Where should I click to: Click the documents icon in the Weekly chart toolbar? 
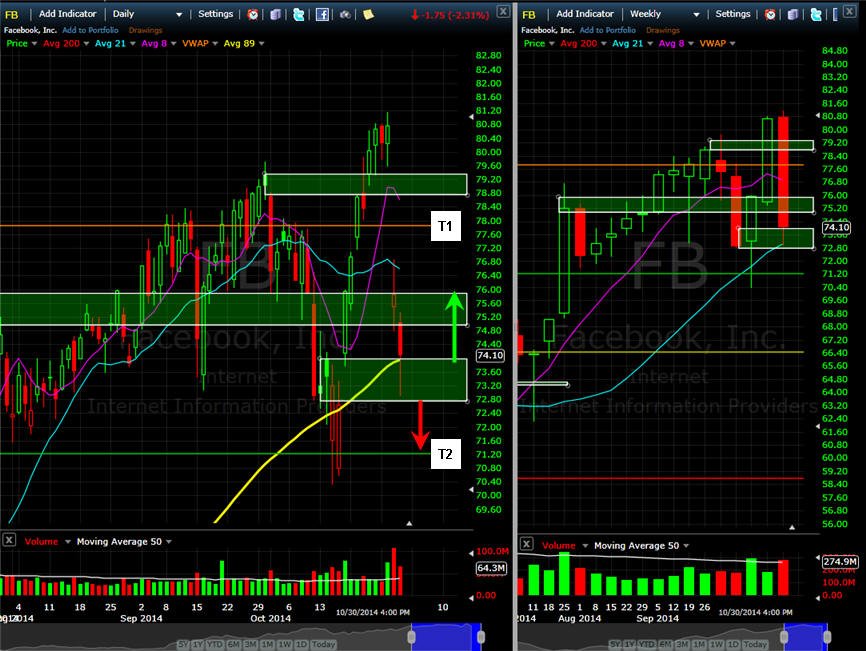793,14
